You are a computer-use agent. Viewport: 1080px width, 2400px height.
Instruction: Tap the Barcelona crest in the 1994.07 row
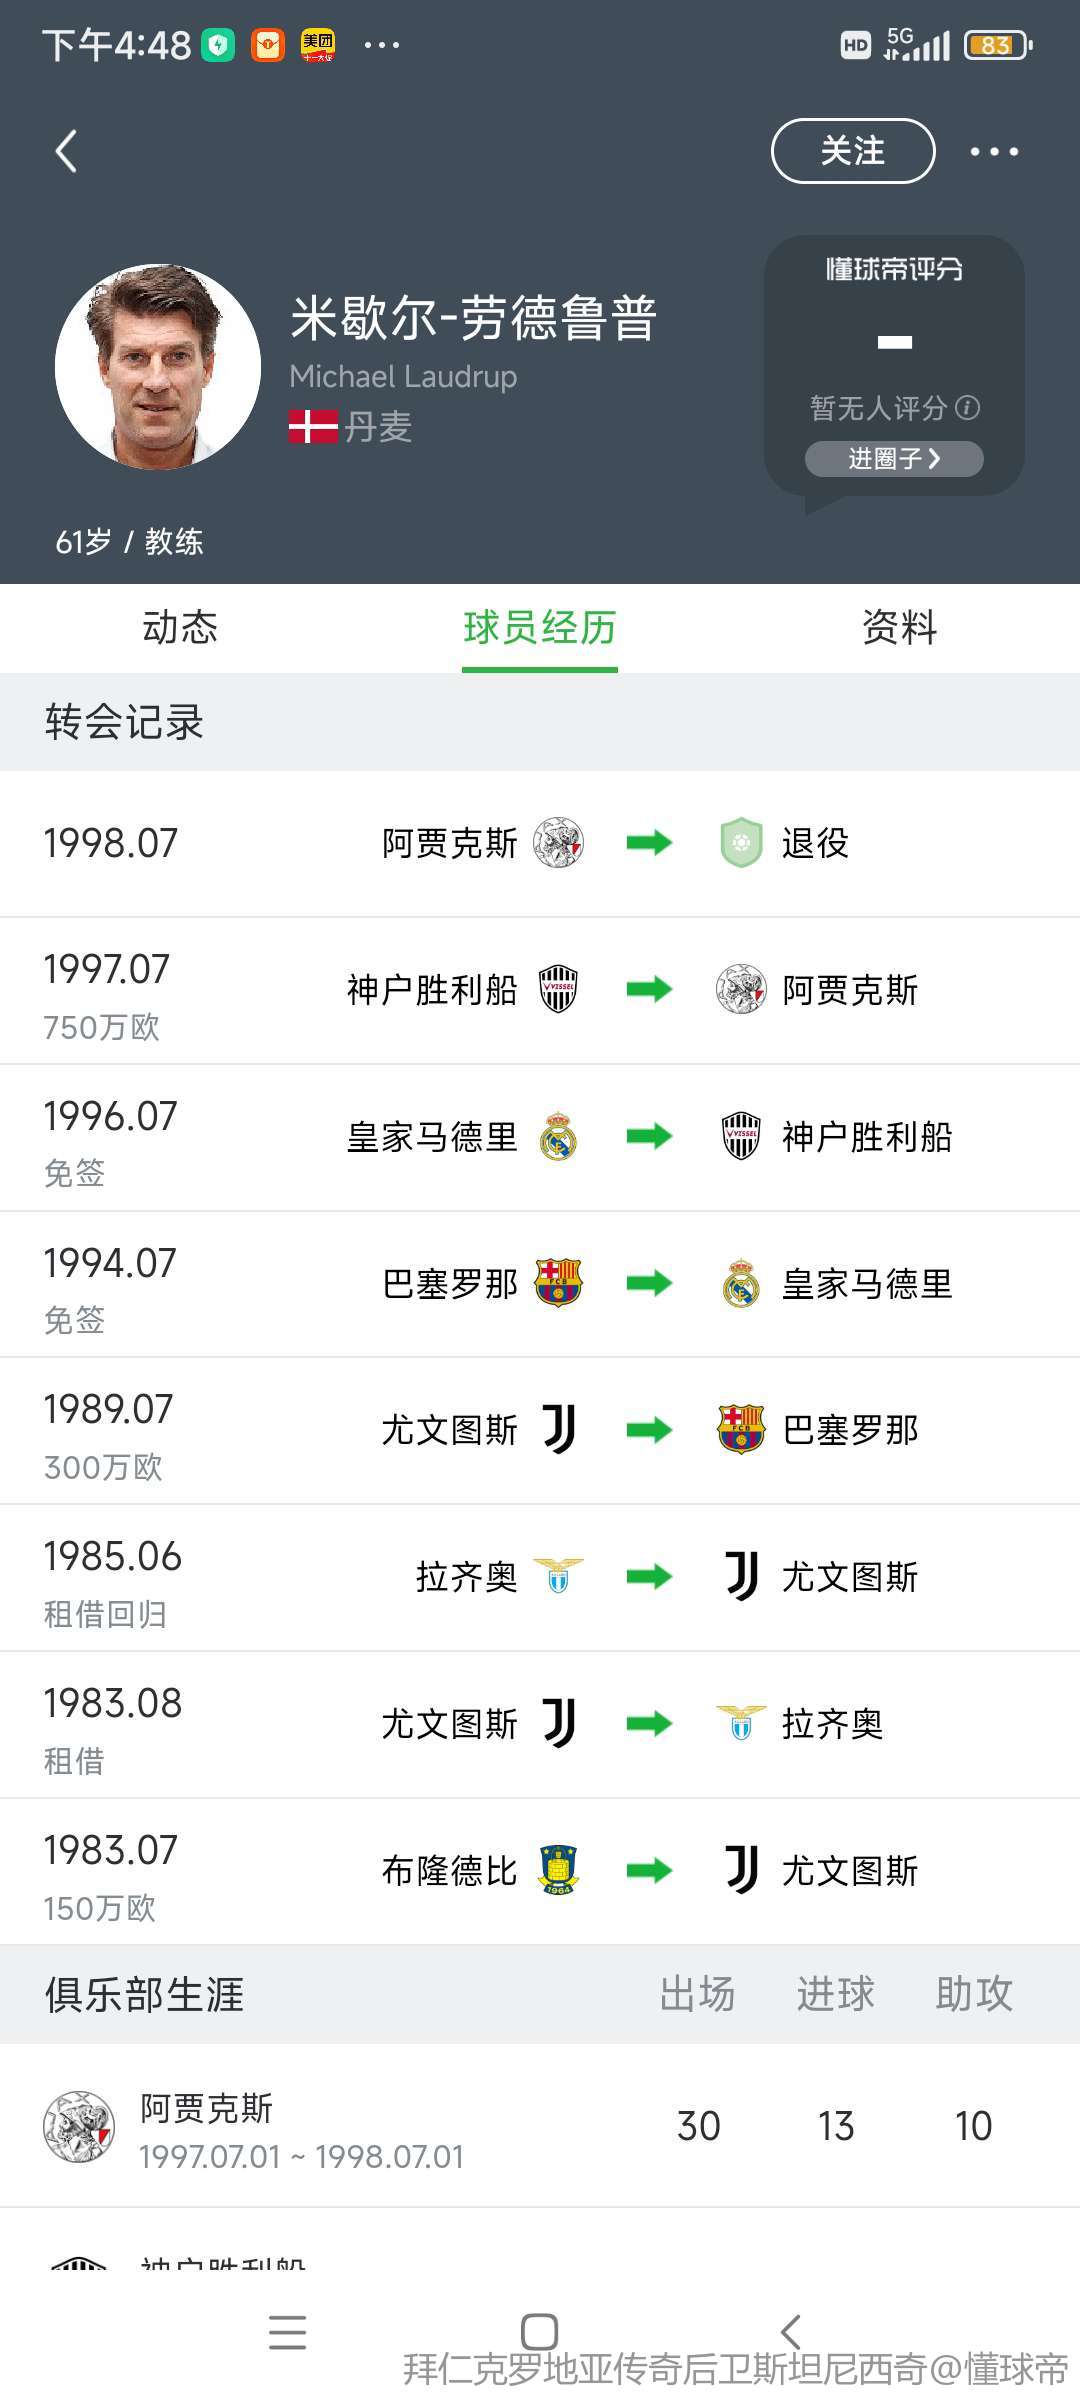tap(558, 1283)
